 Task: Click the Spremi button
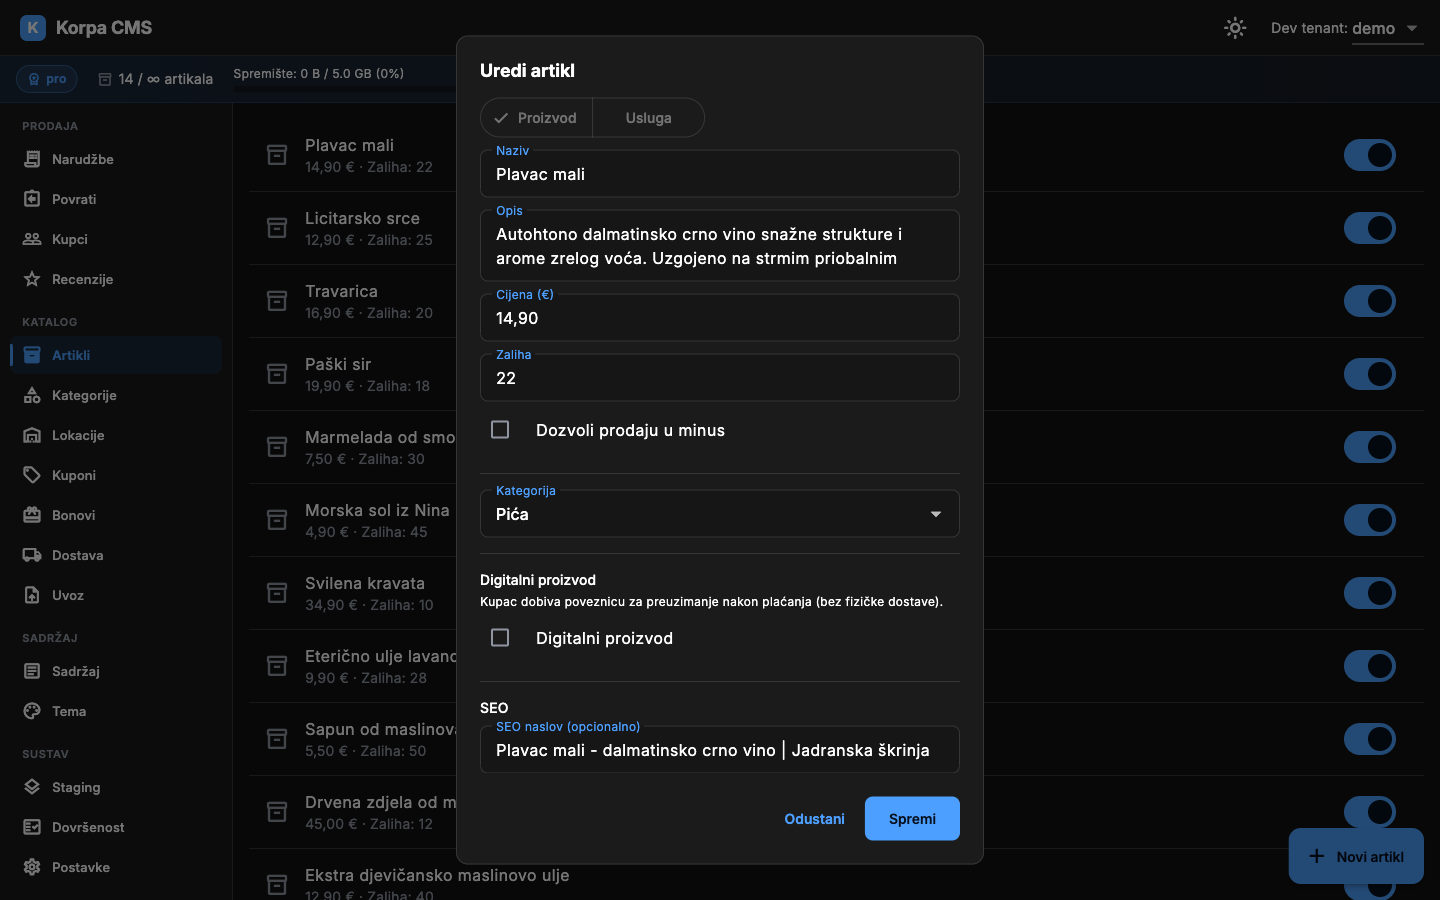912,819
